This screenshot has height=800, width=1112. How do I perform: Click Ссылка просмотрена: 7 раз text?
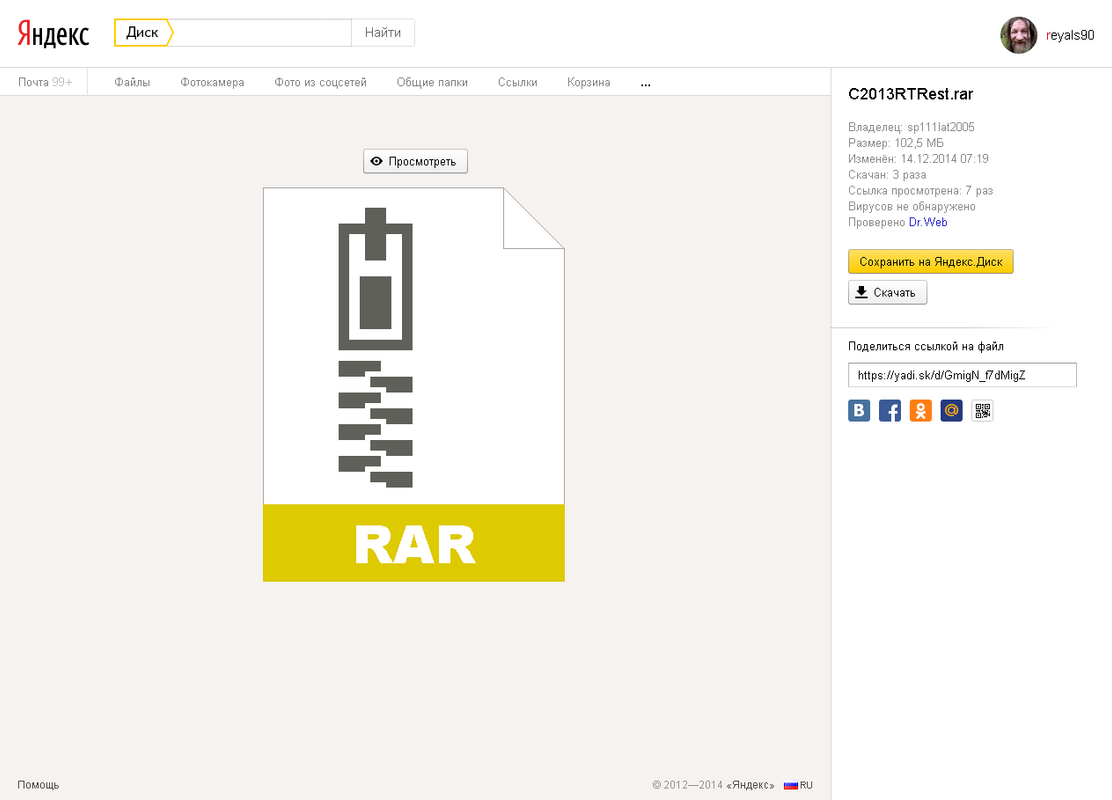(921, 191)
